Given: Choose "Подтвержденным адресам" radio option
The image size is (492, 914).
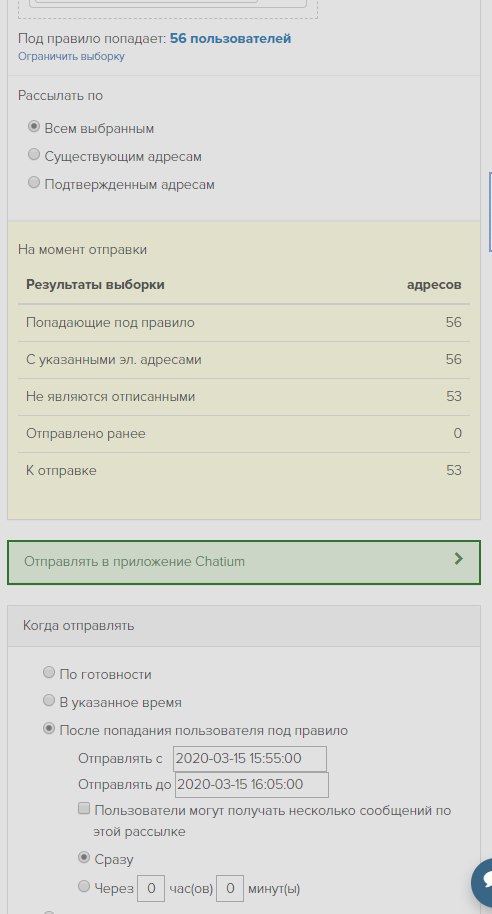Looking at the screenshot, I should pyautogui.click(x=34, y=182).
